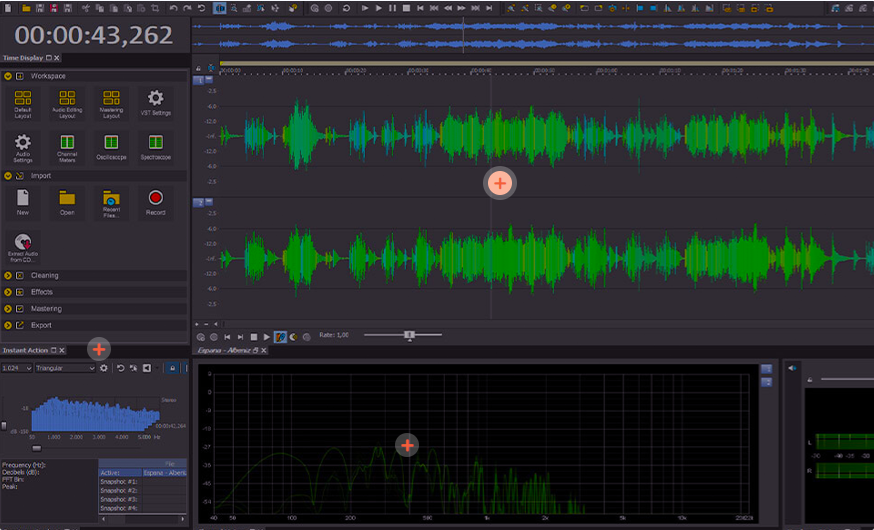Select Snapshot #3 row
The width and height of the screenshot is (874, 530).
tap(142, 499)
